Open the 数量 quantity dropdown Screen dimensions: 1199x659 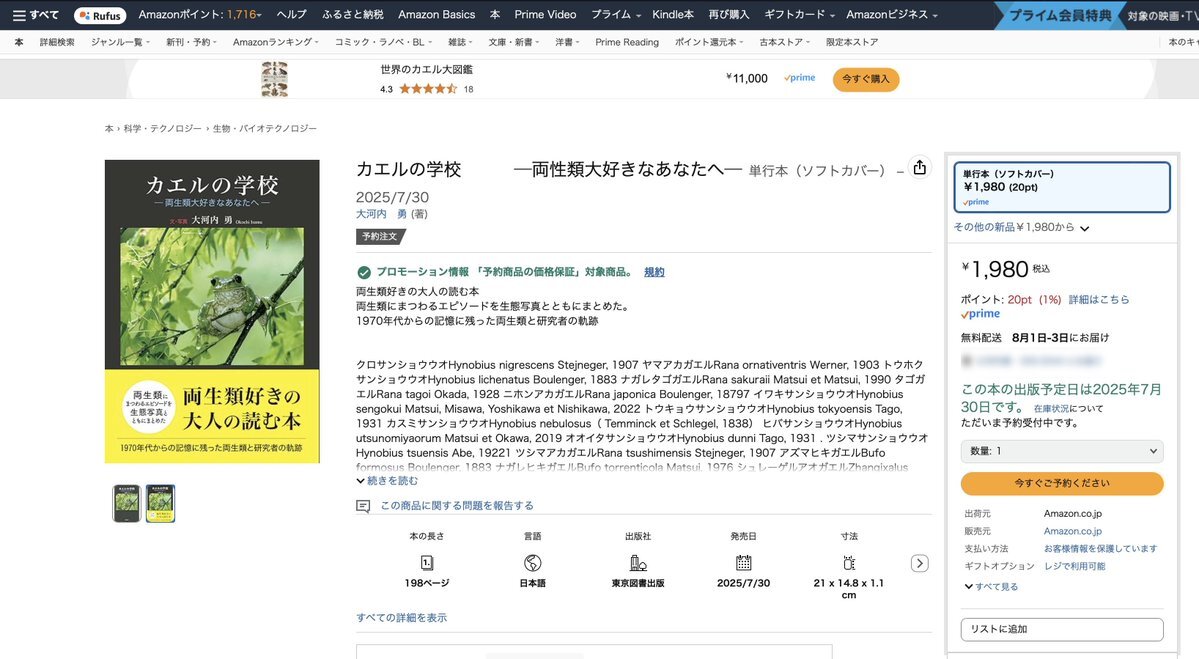1061,451
